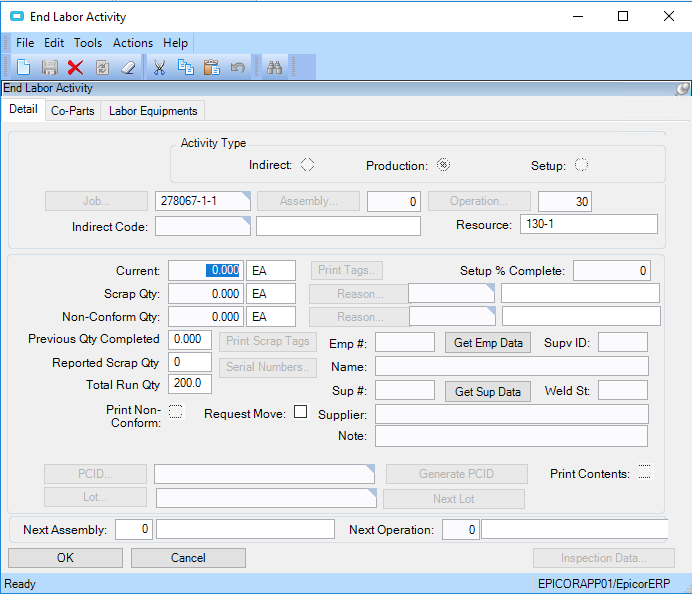Click the Operation... lookup button
Image resolution: width=692 pixels, height=594 pixels.
pos(479,201)
